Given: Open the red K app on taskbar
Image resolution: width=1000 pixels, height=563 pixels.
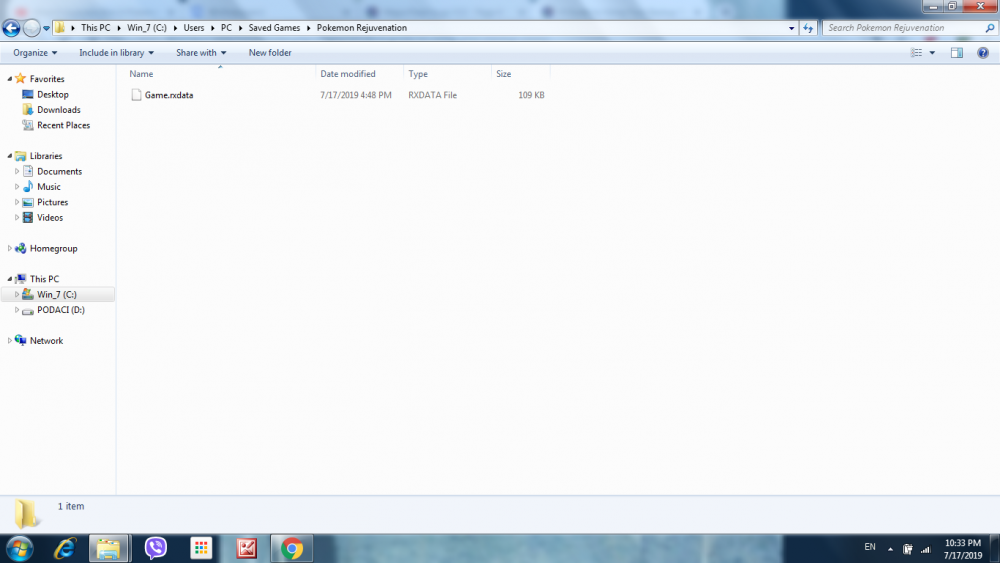Looking at the screenshot, I should 247,548.
